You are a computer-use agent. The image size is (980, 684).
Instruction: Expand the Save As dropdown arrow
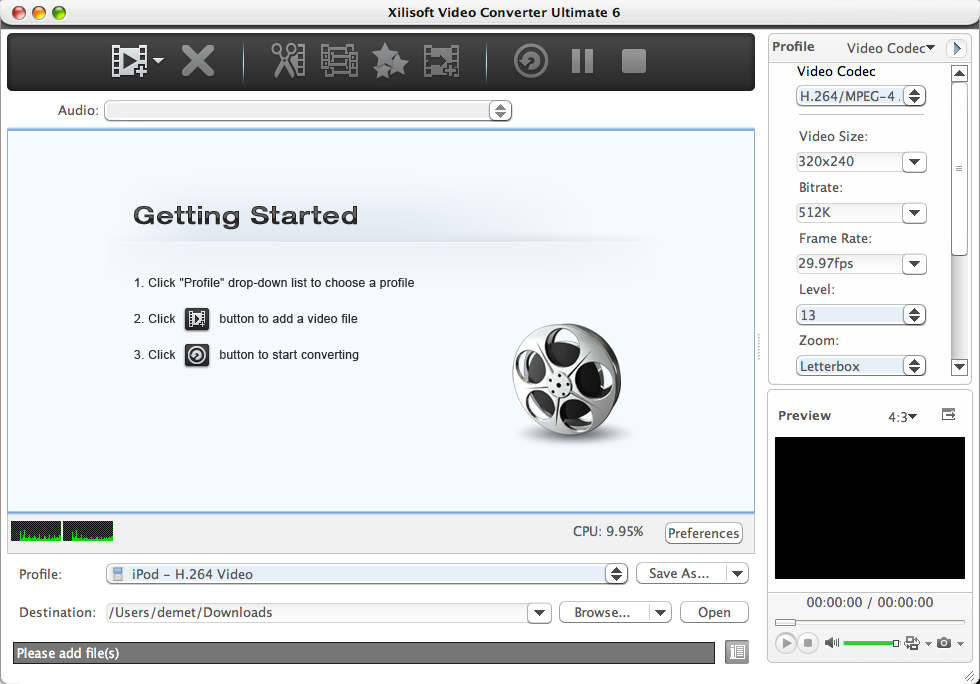tap(738, 573)
